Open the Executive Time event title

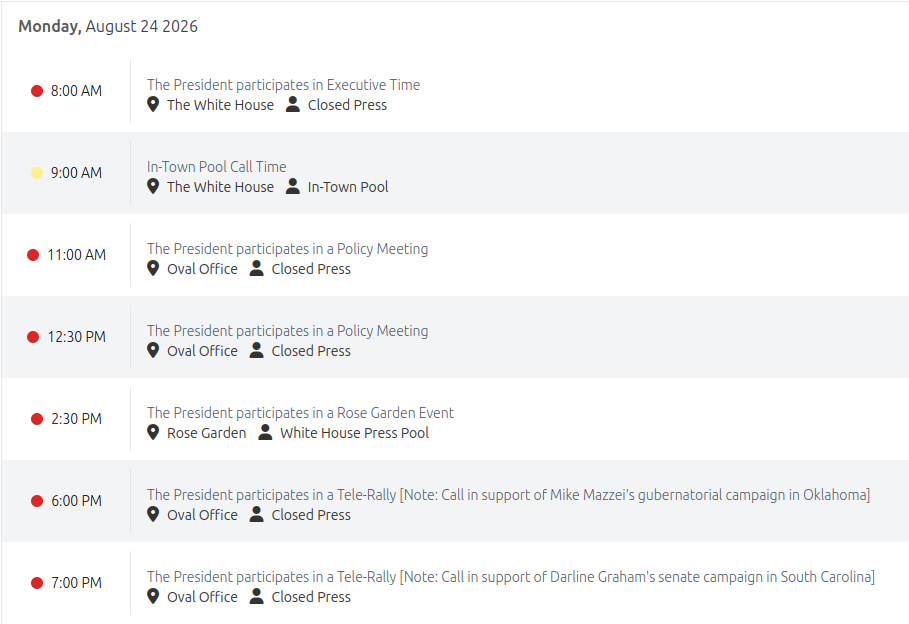[283, 85]
